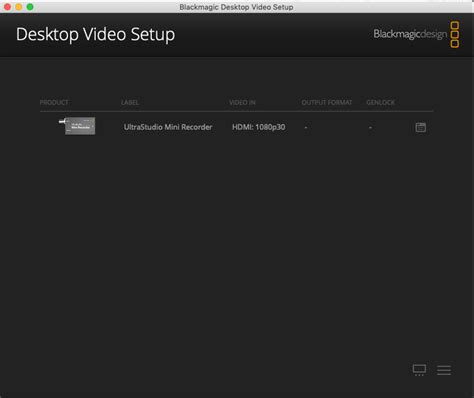Close the Blackmagic Desktop Video Setup window
474x398 pixels.
point(8,7)
